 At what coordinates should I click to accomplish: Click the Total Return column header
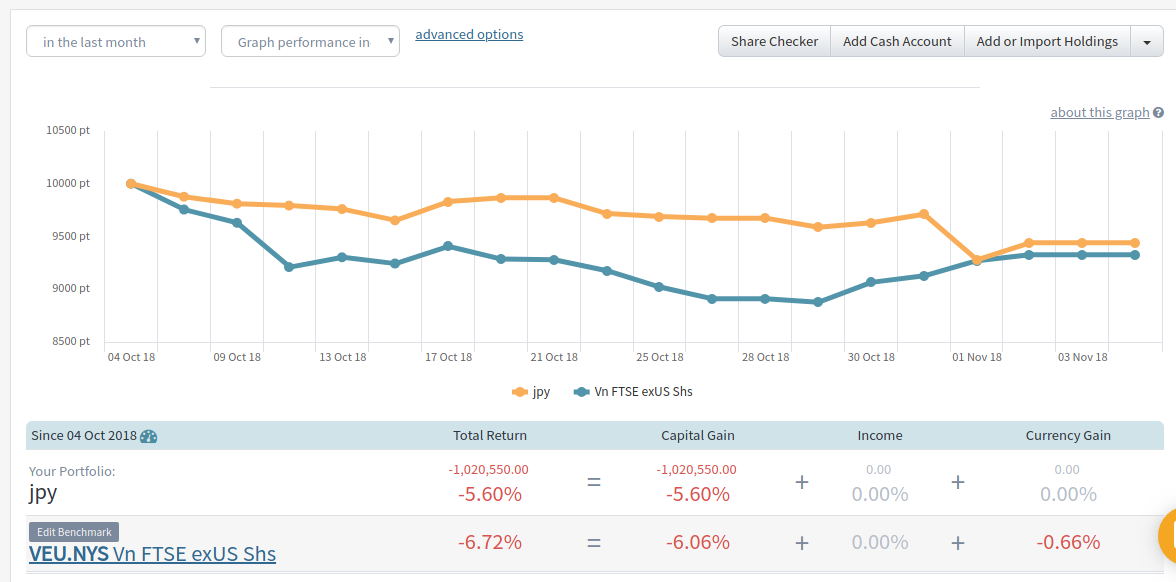pos(489,436)
